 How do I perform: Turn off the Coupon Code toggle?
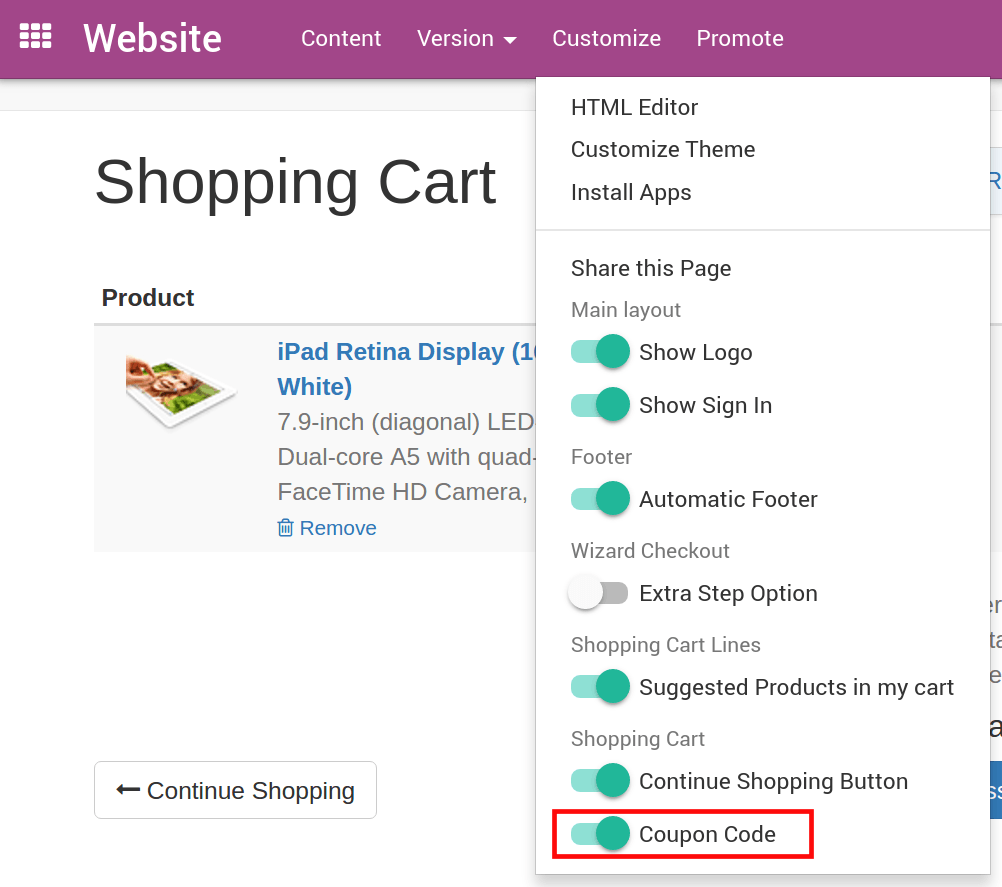pyautogui.click(x=598, y=832)
